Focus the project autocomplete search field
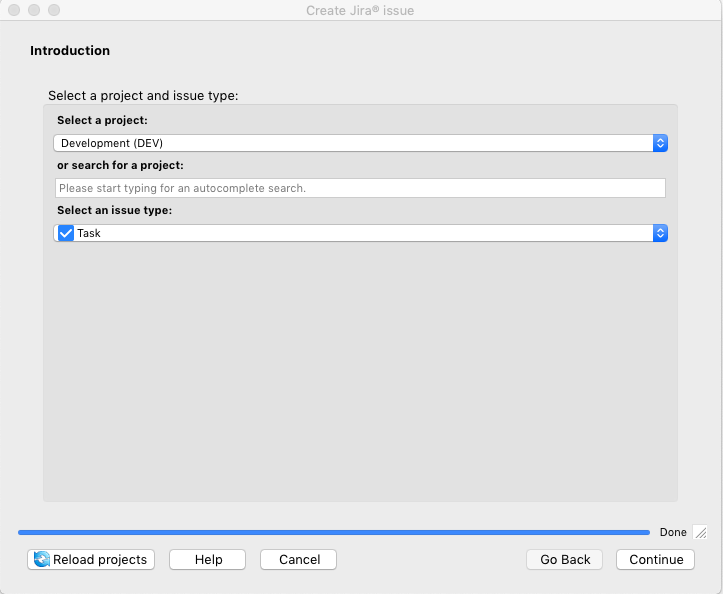 click(x=360, y=188)
